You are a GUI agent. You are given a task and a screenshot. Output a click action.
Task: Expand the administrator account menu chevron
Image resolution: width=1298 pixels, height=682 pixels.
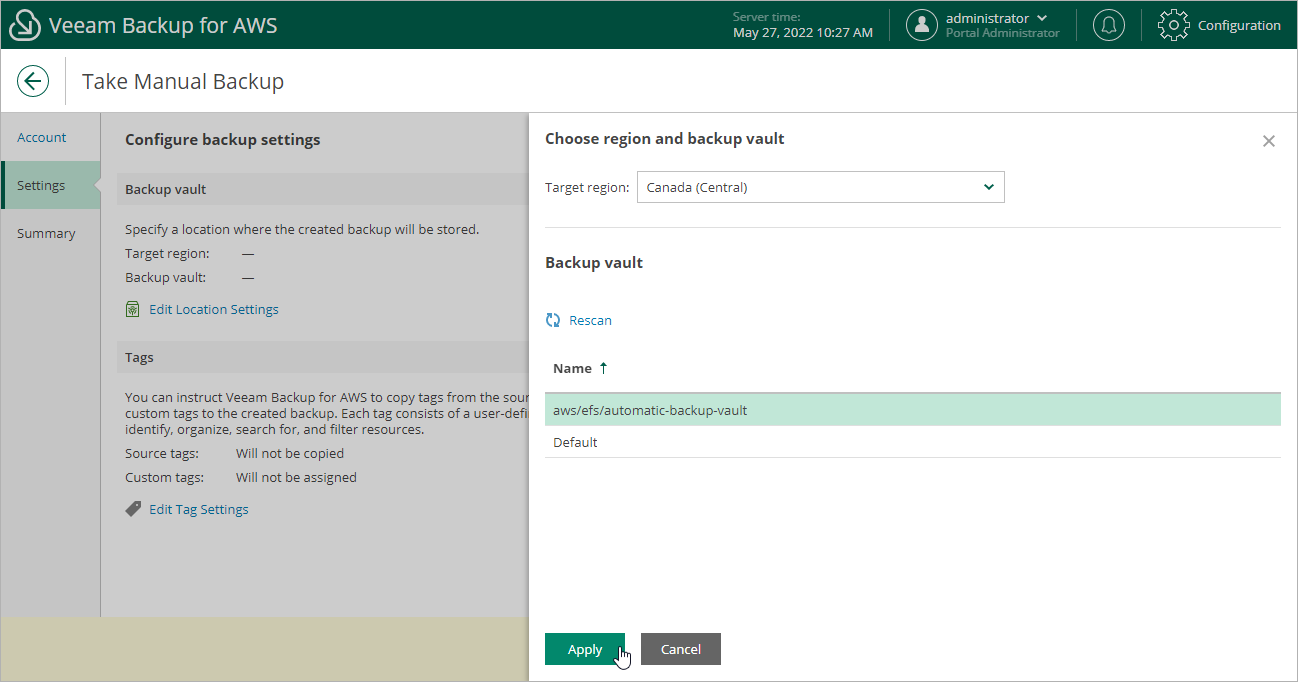(1043, 18)
